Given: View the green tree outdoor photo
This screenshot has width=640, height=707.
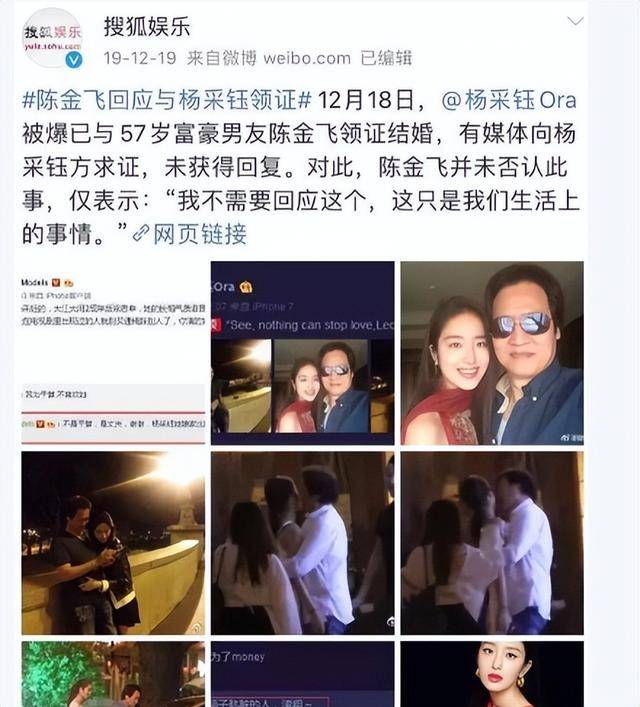Looking at the screenshot, I should [113, 674].
